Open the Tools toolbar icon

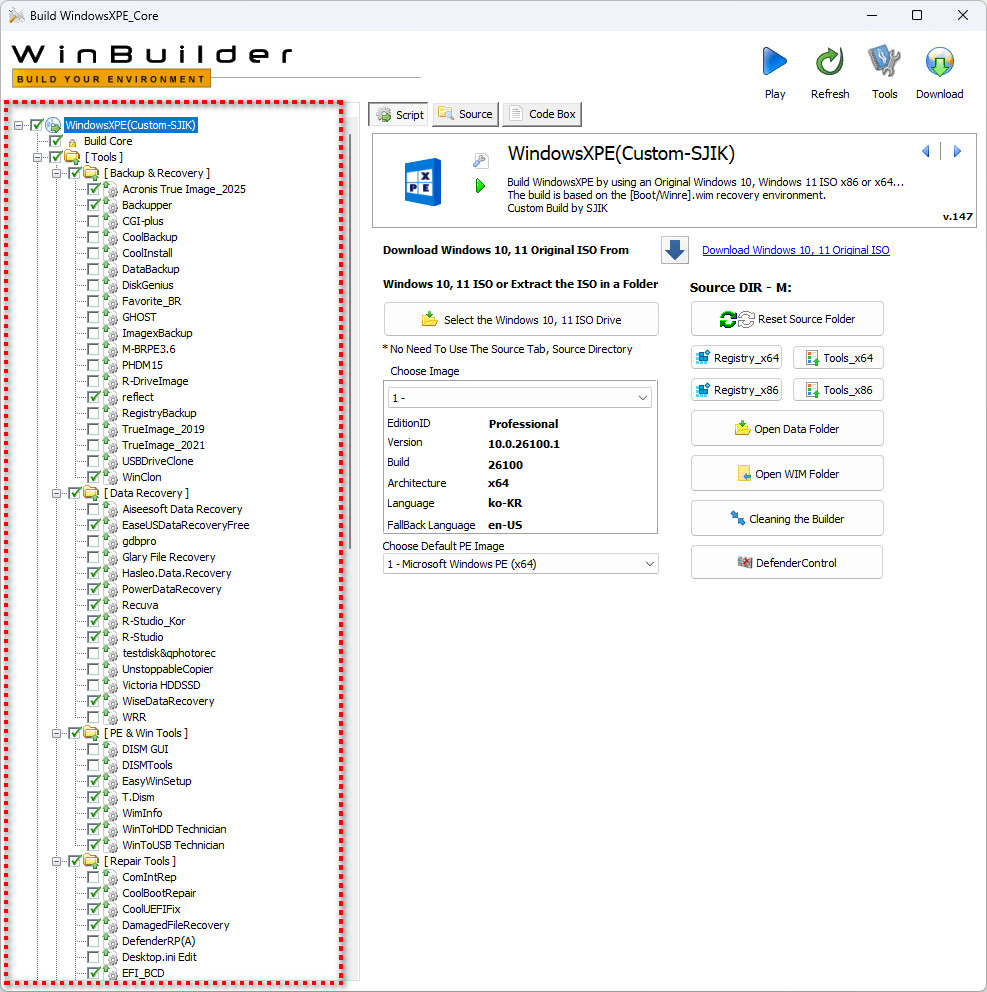coord(884,62)
